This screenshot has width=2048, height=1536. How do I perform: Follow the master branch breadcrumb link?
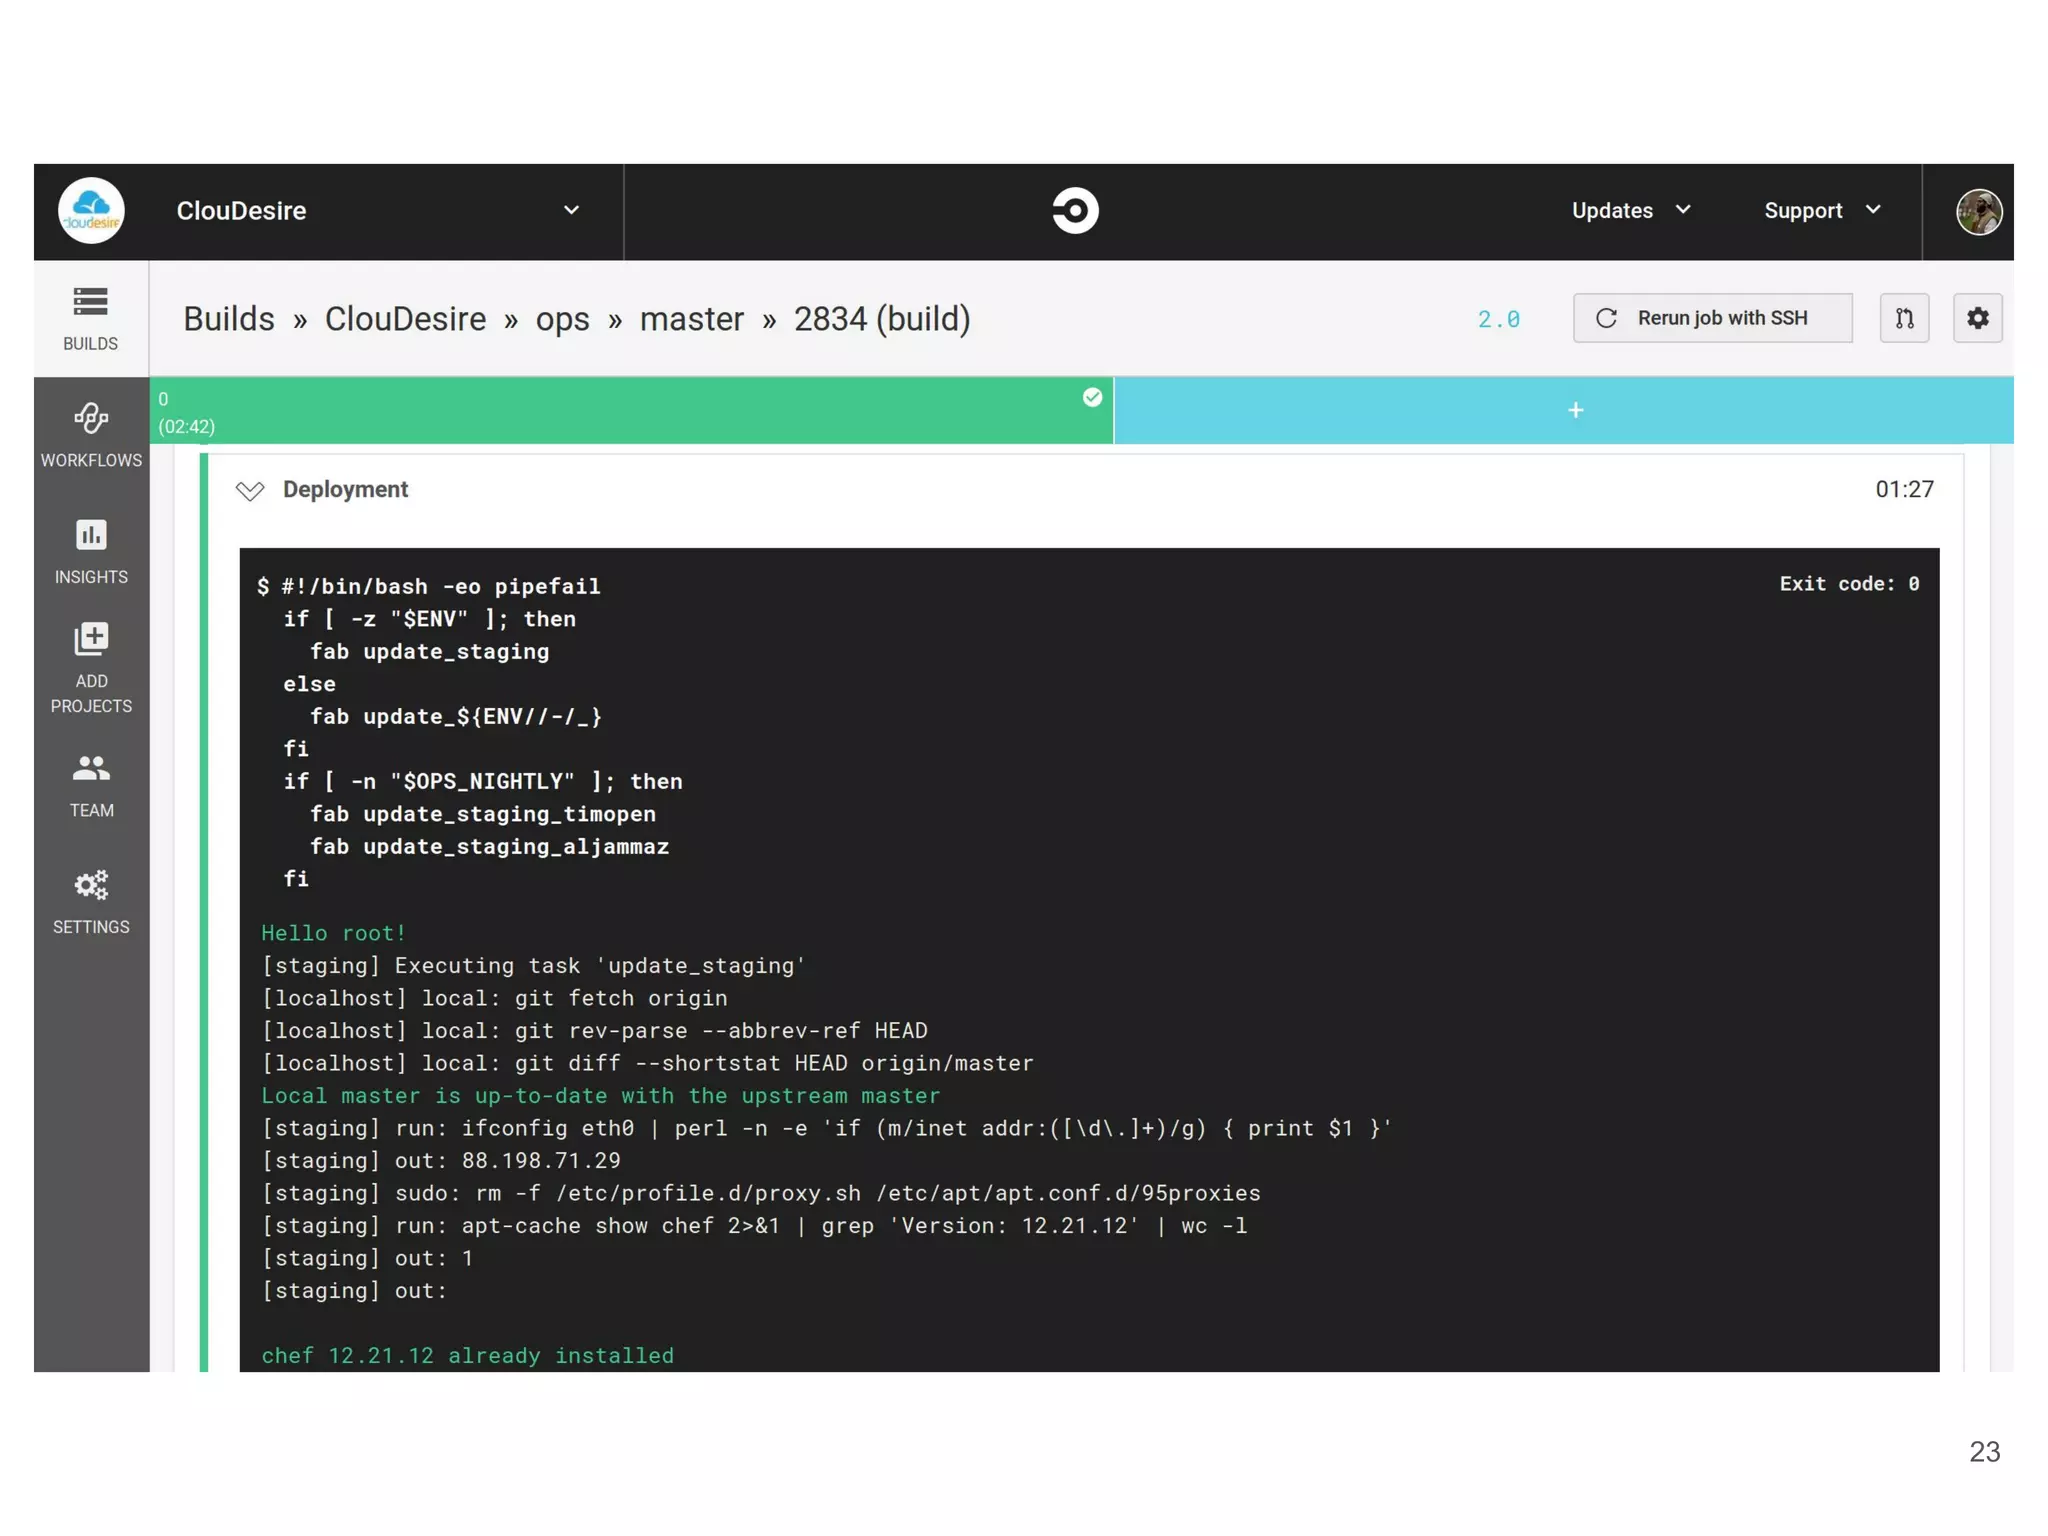[x=691, y=319]
